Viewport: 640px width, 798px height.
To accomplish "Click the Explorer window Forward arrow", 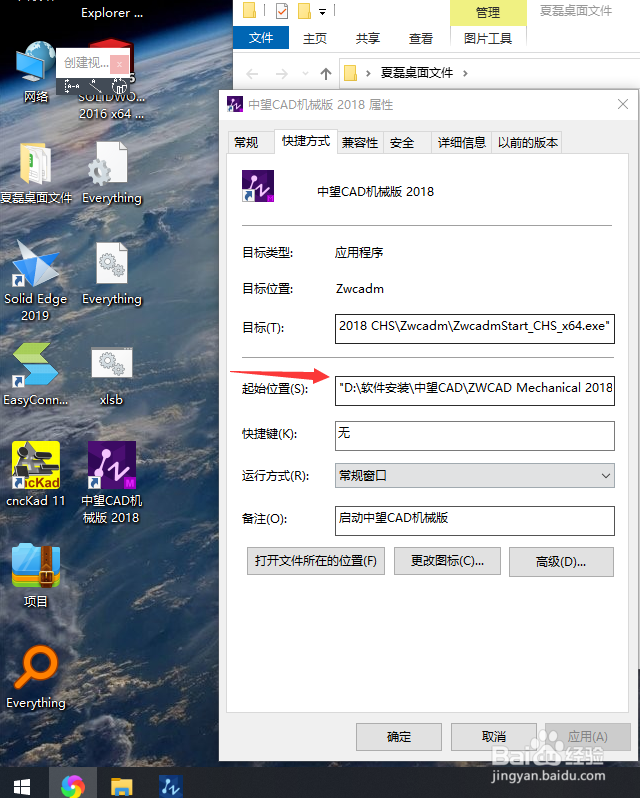I will pos(281,74).
